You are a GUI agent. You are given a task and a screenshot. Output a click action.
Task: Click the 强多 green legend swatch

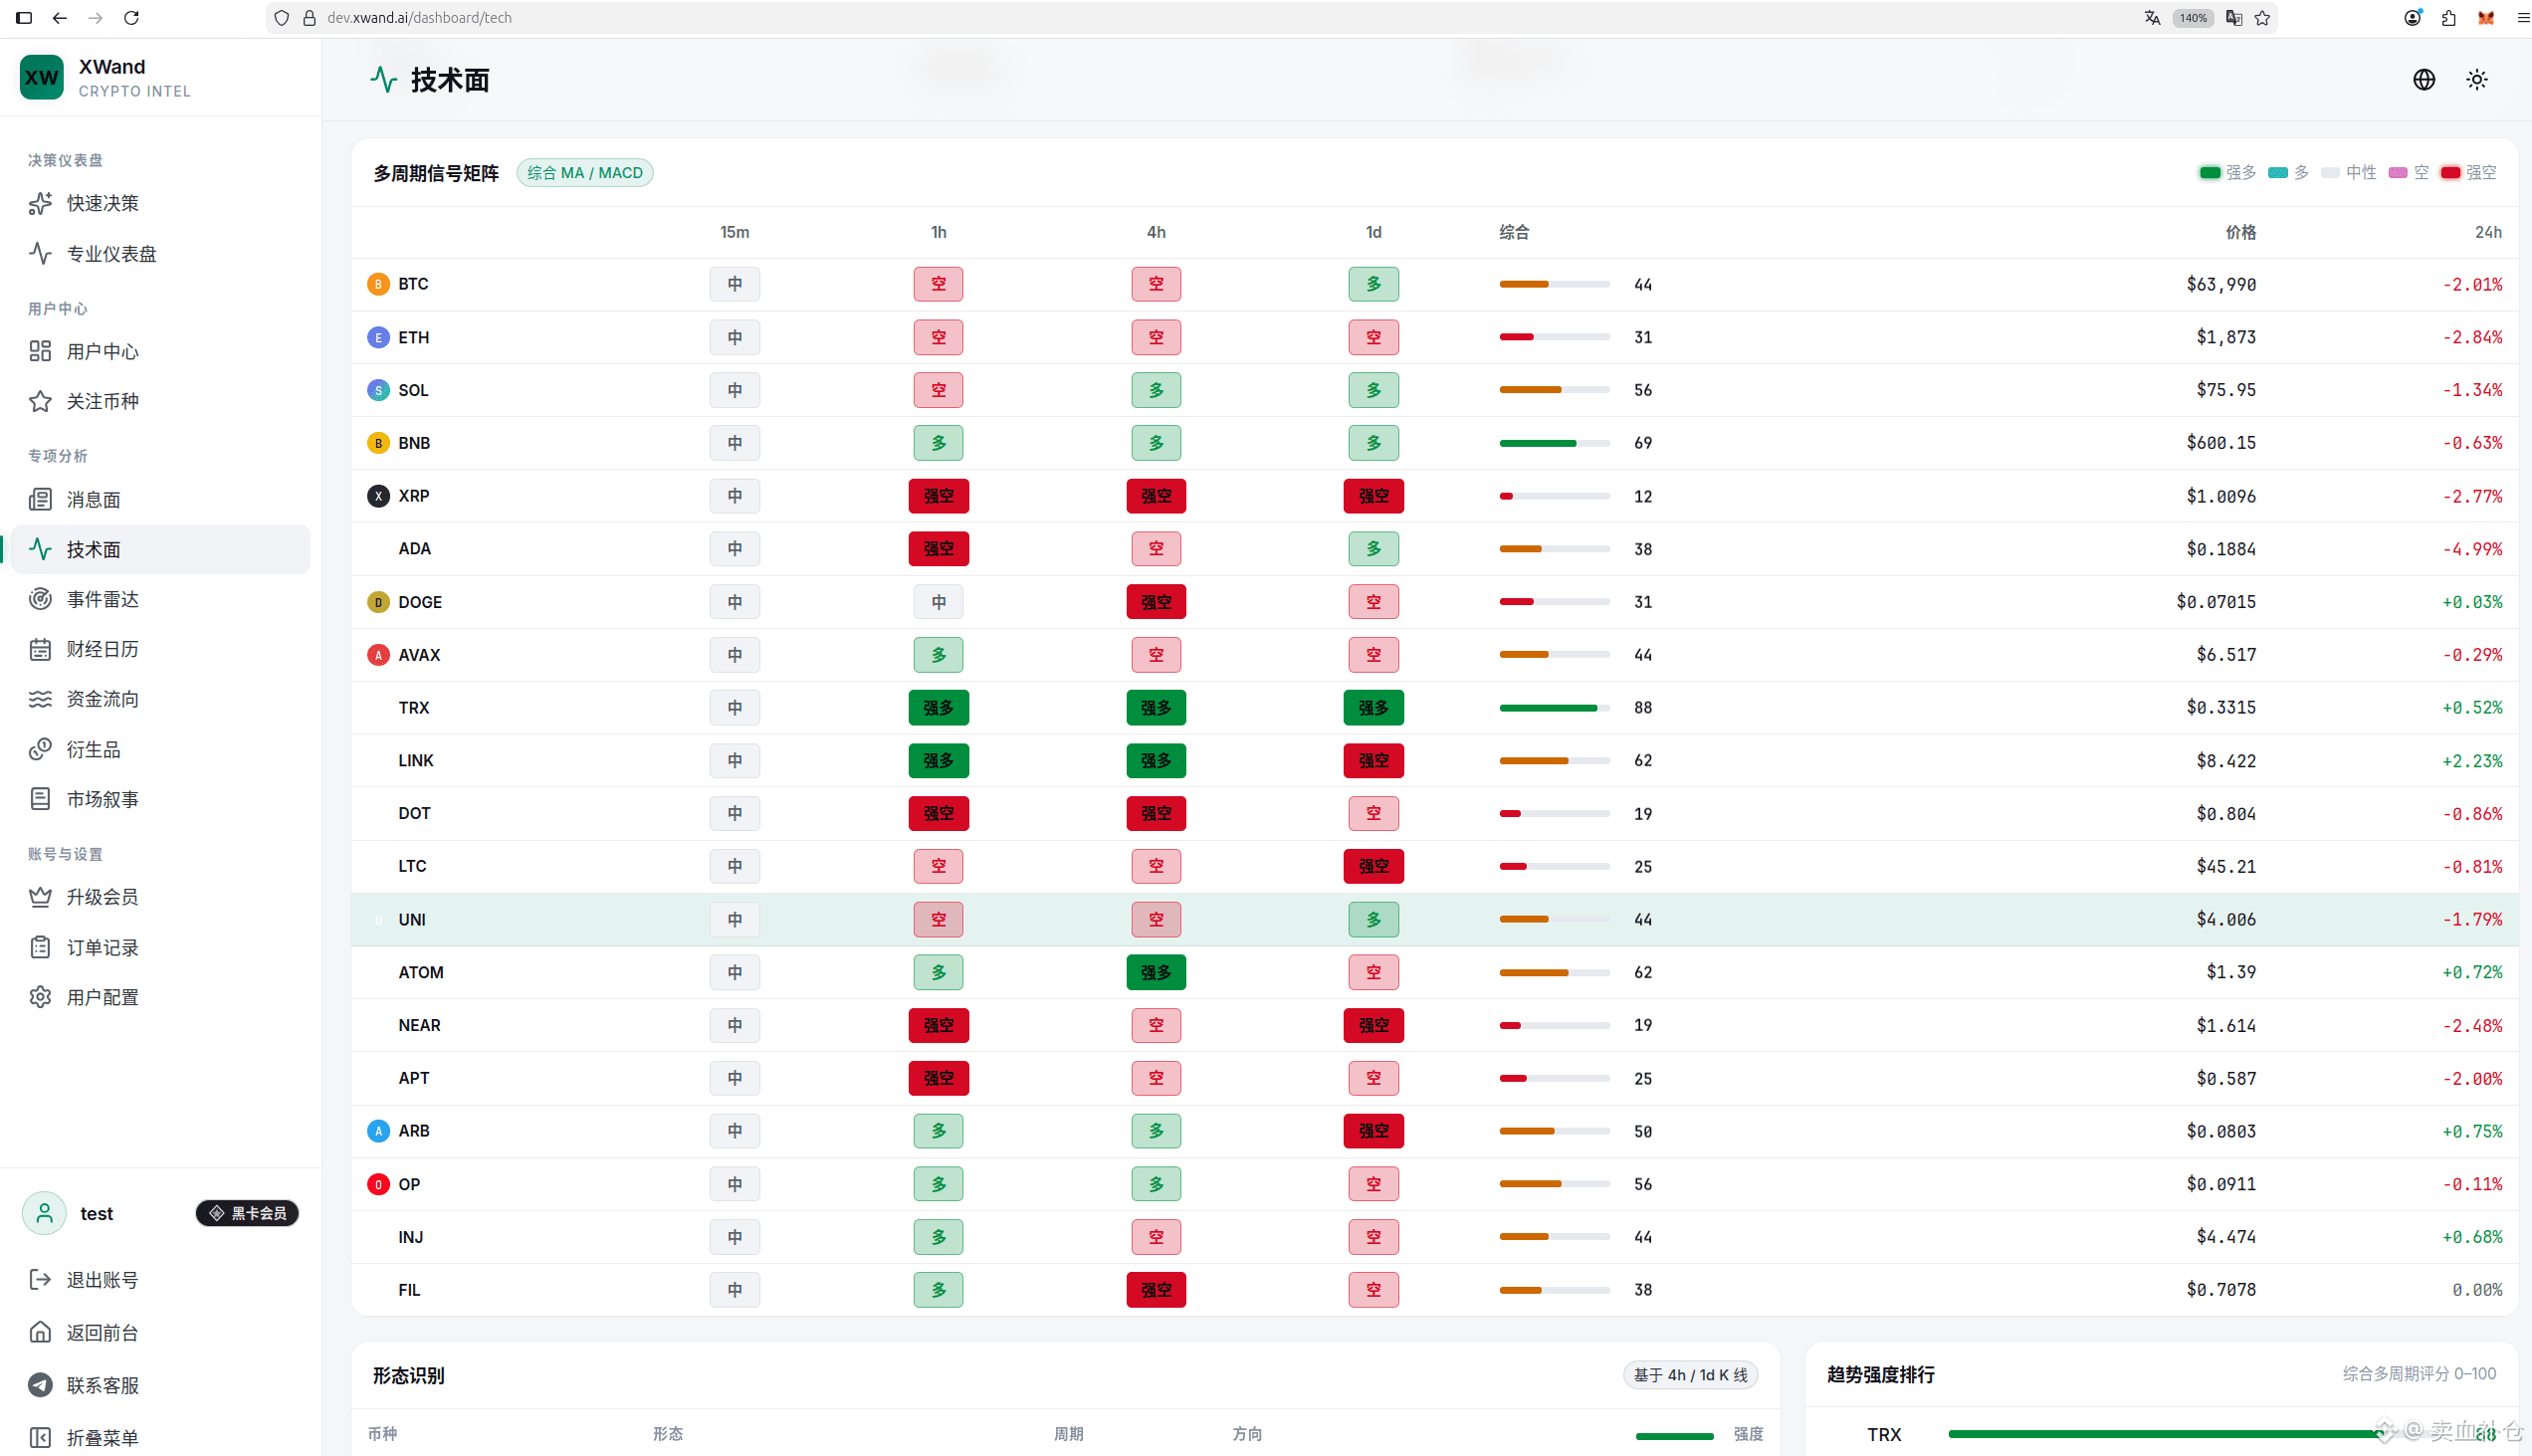tap(2210, 173)
